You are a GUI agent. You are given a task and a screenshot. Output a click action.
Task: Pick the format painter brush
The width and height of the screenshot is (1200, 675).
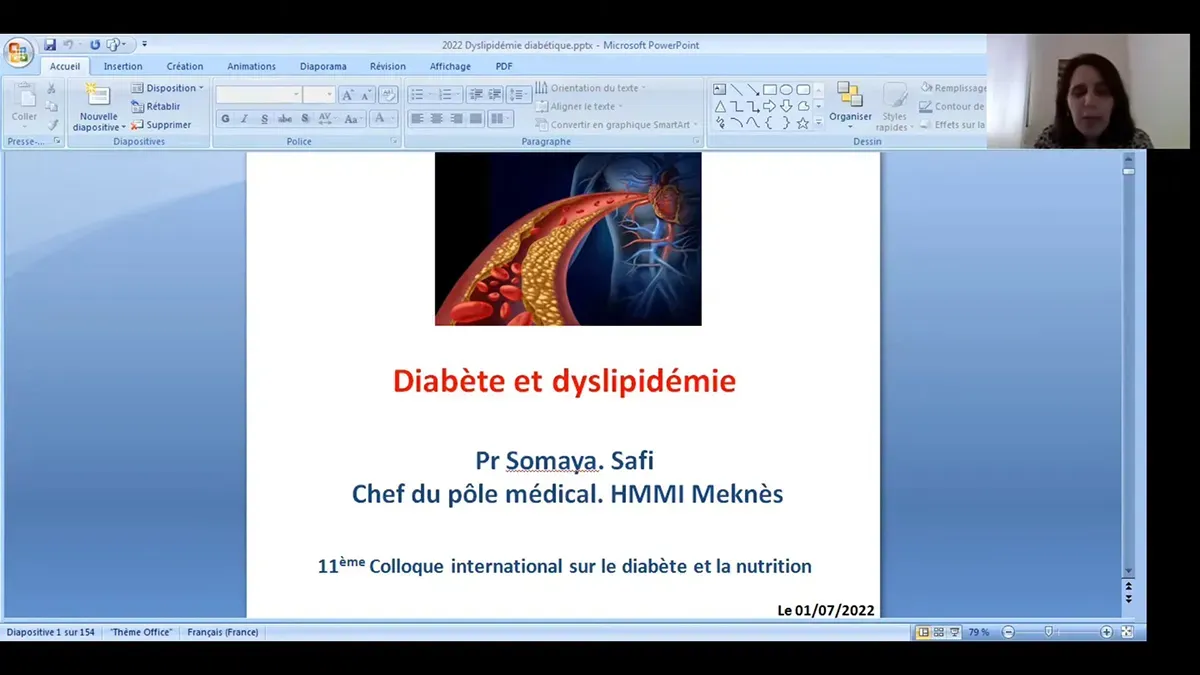tap(52, 125)
